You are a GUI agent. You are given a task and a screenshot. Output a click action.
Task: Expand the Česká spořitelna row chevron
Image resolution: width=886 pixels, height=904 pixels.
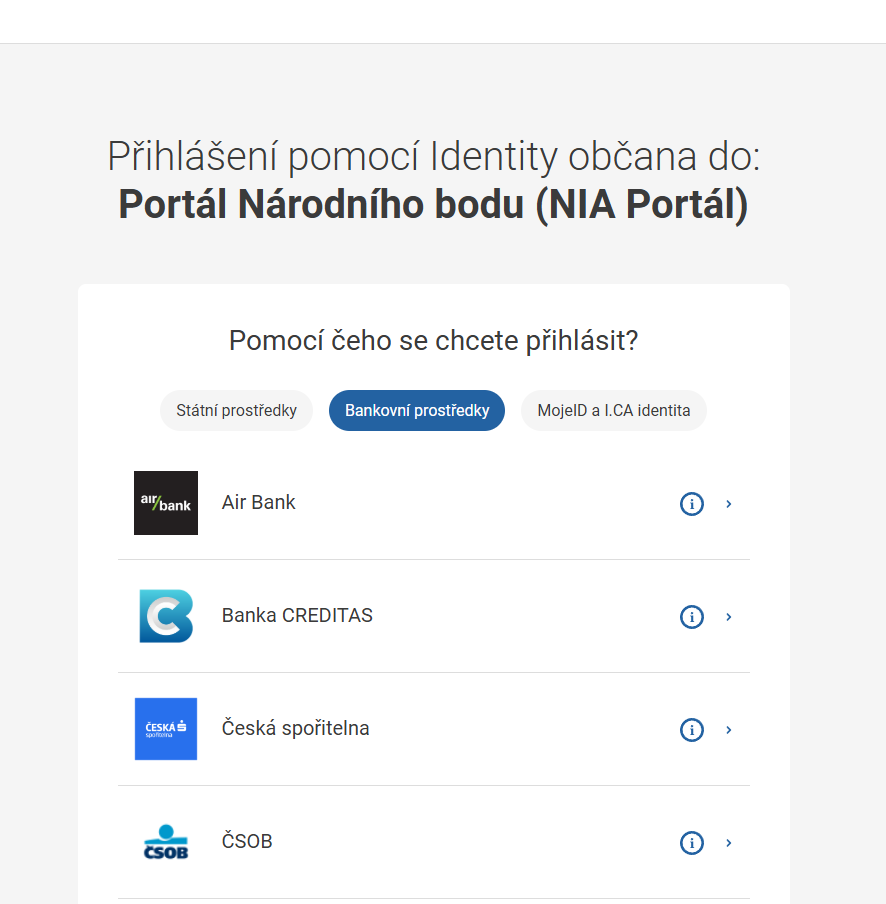tap(729, 730)
